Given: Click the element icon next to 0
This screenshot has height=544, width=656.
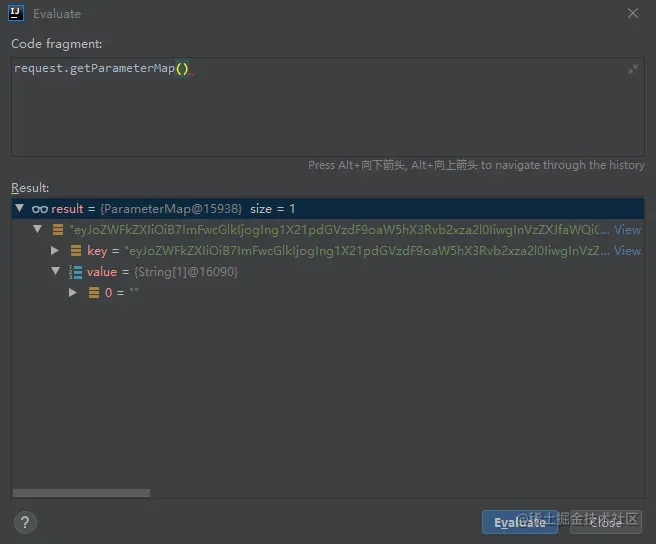Looking at the screenshot, I should coord(94,293).
